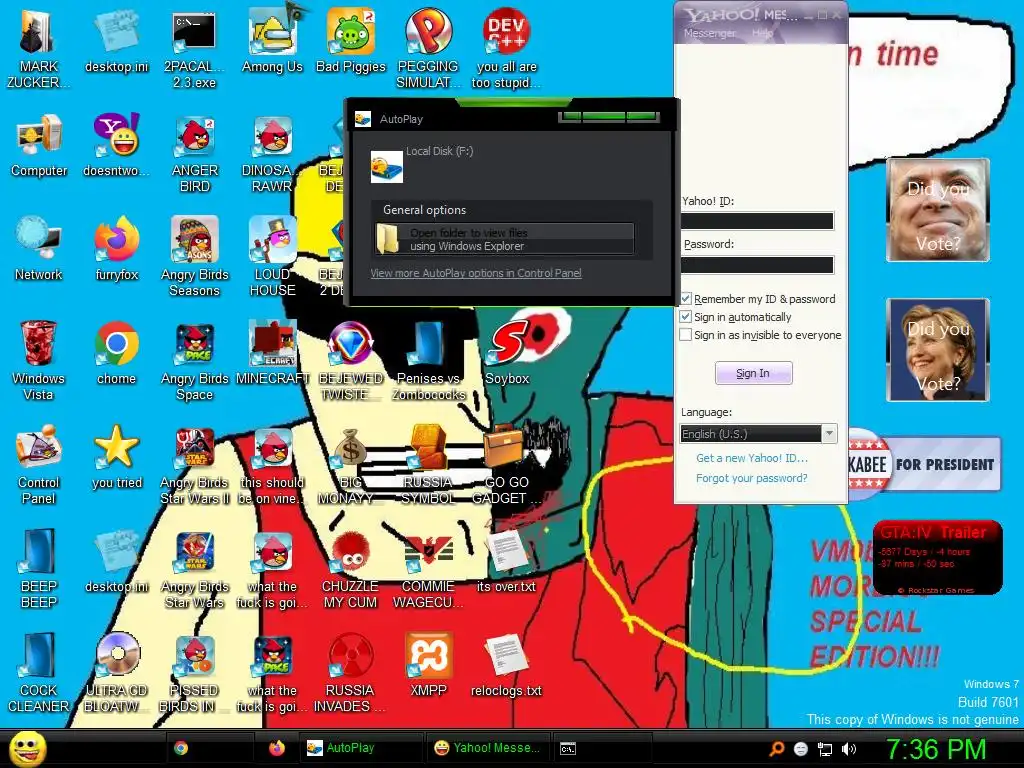The height and width of the screenshot is (768, 1024).
Task: Switch to AutoPlay taskbar button
Action: pyautogui.click(x=361, y=748)
